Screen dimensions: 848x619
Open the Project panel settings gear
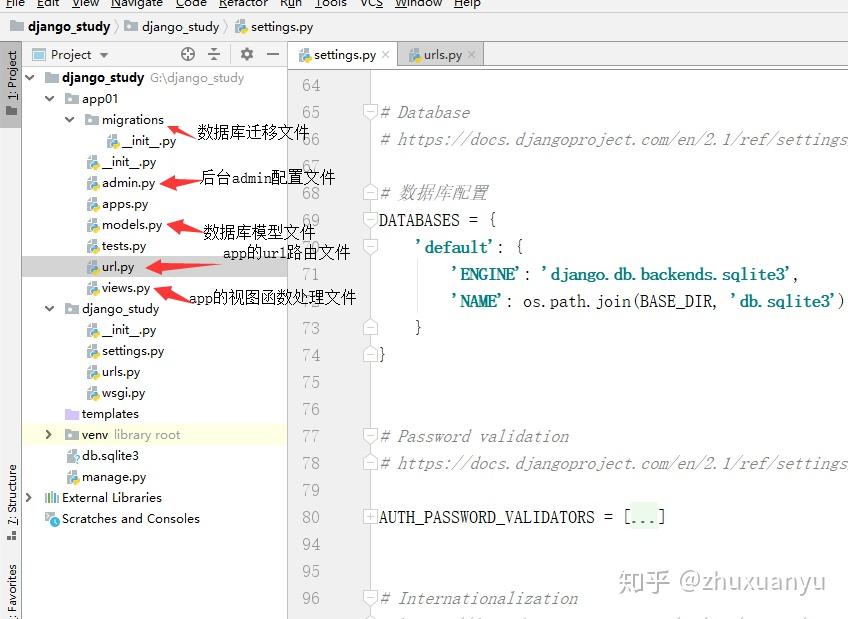click(x=246, y=54)
